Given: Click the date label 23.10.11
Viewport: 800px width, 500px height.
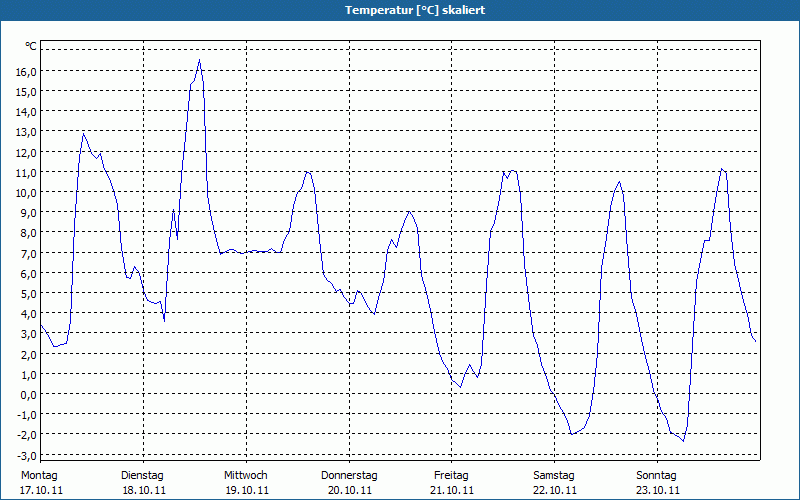Looking at the screenshot, I should [657, 490].
